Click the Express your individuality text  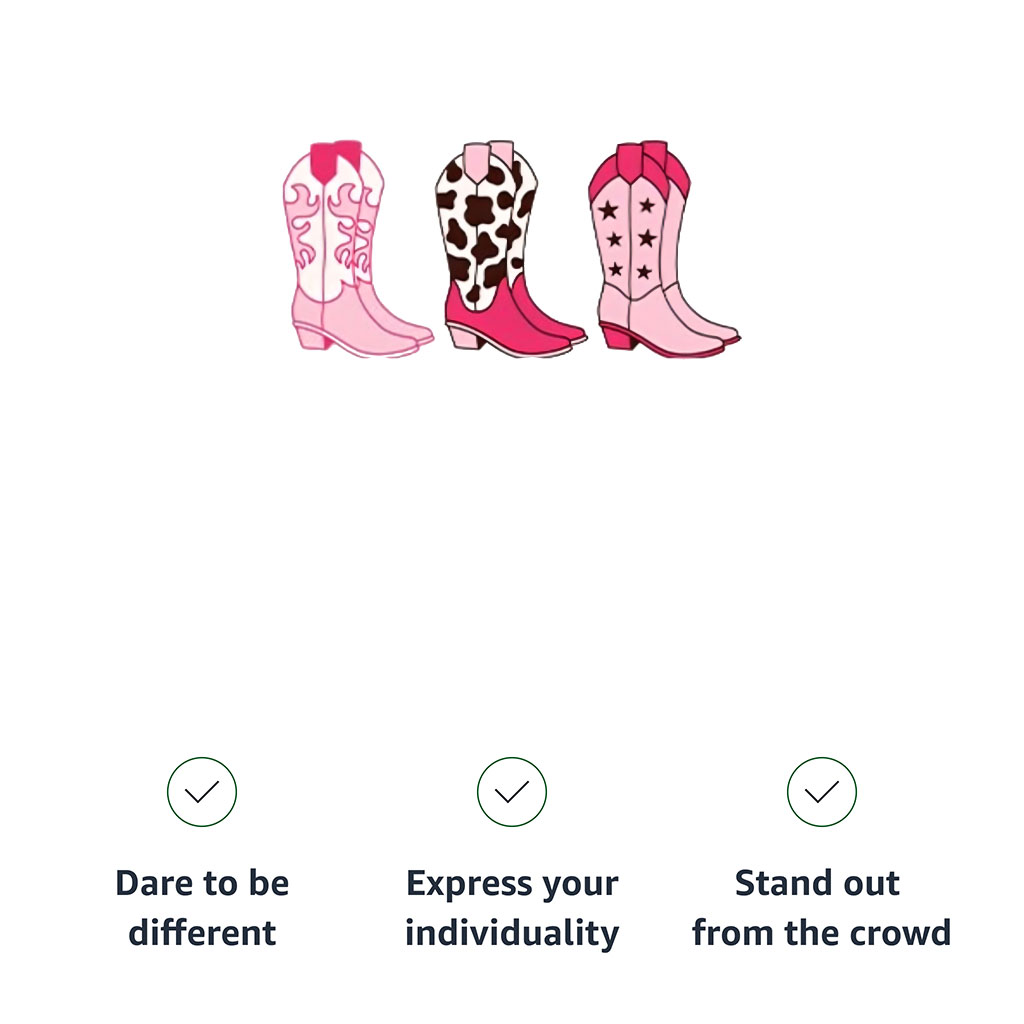(512, 909)
